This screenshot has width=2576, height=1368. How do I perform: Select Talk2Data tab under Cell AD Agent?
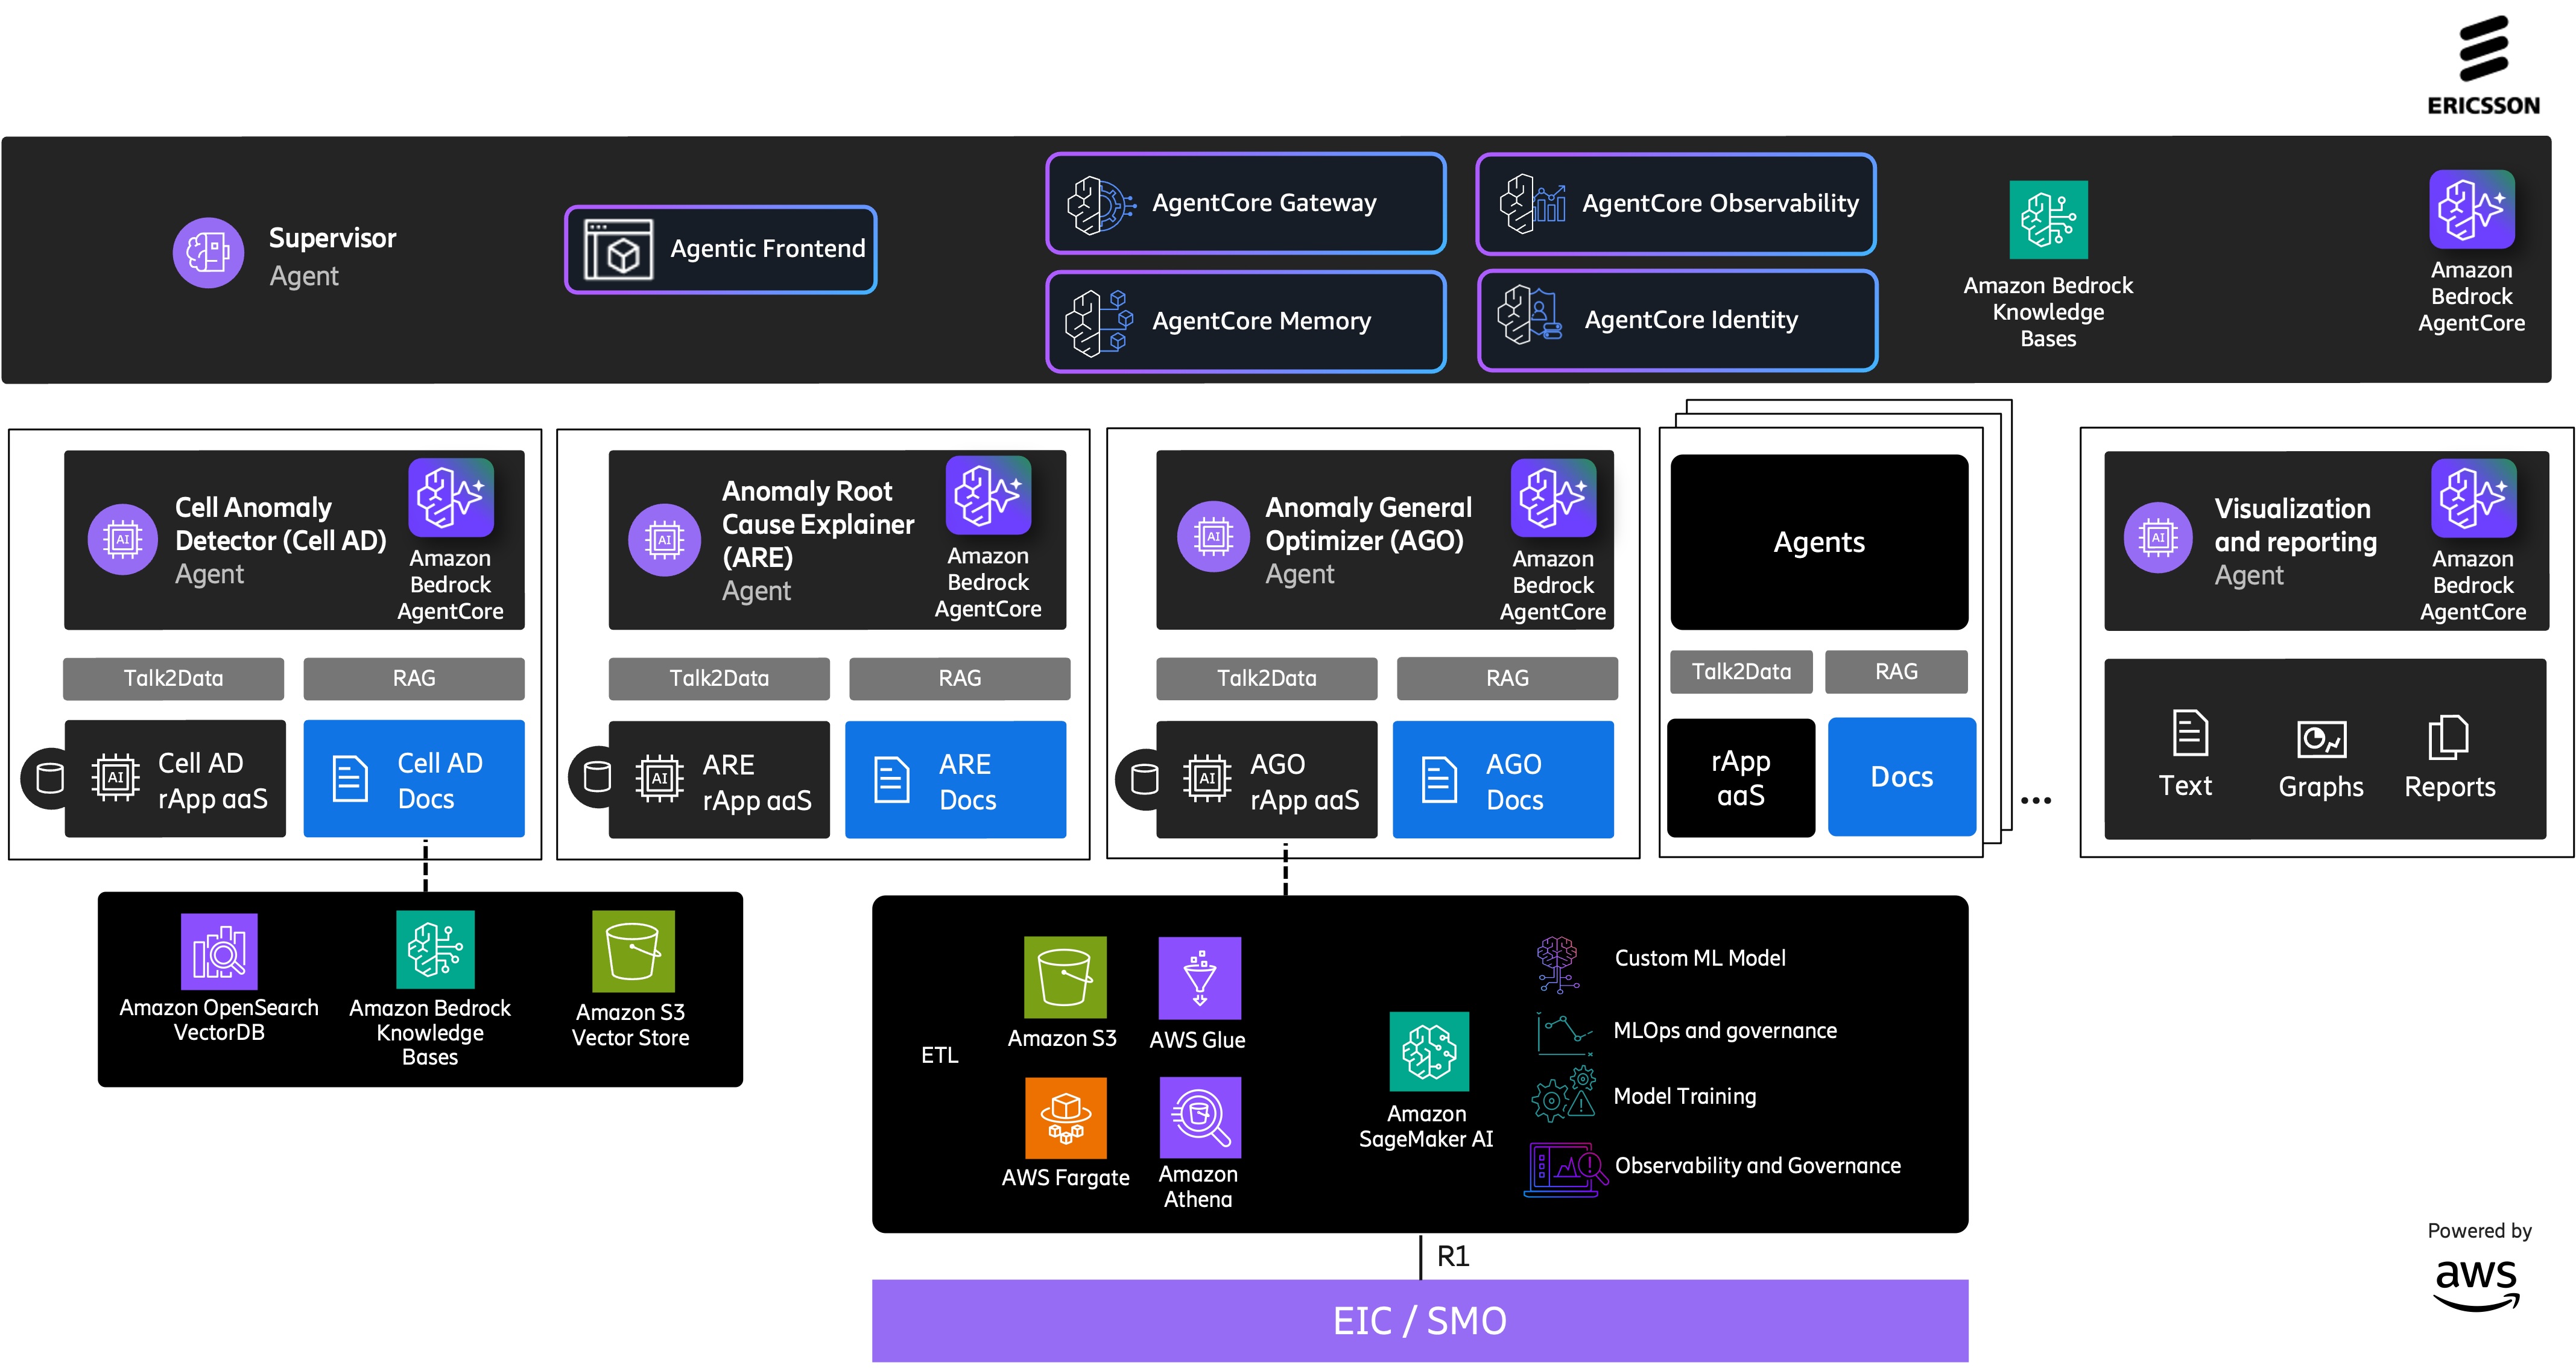point(173,678)
